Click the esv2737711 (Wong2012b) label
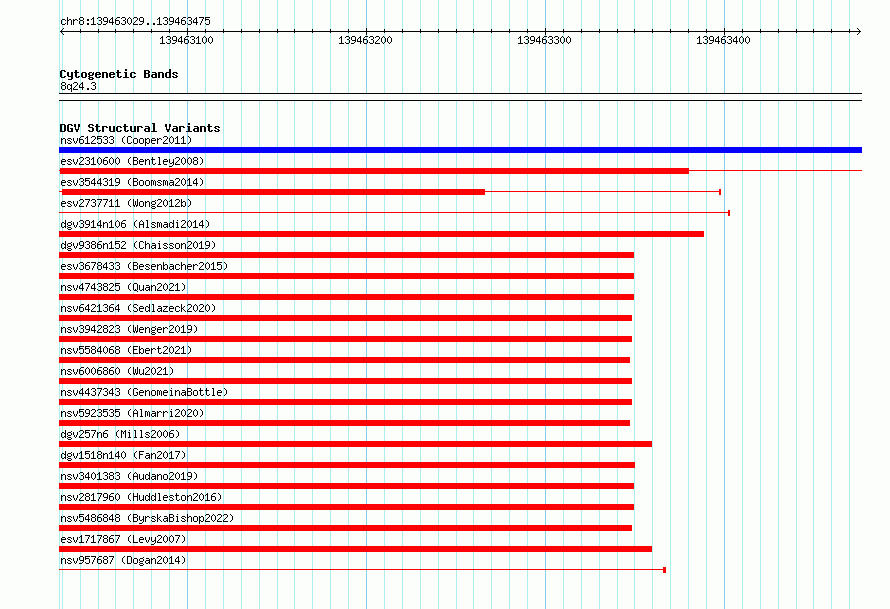Viewport: 890px width, 609px height. [126, 203]
